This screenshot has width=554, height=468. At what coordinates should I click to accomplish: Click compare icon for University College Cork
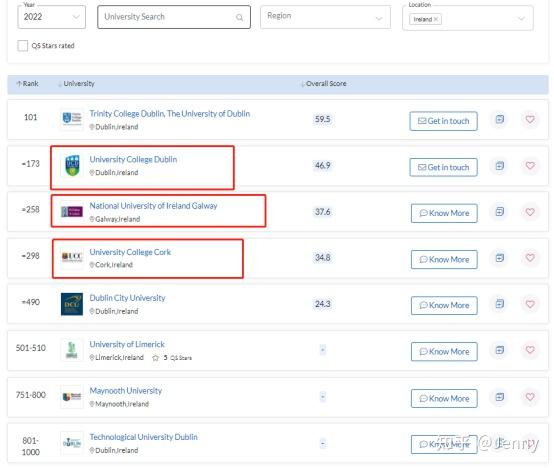(x=500, y=258)
